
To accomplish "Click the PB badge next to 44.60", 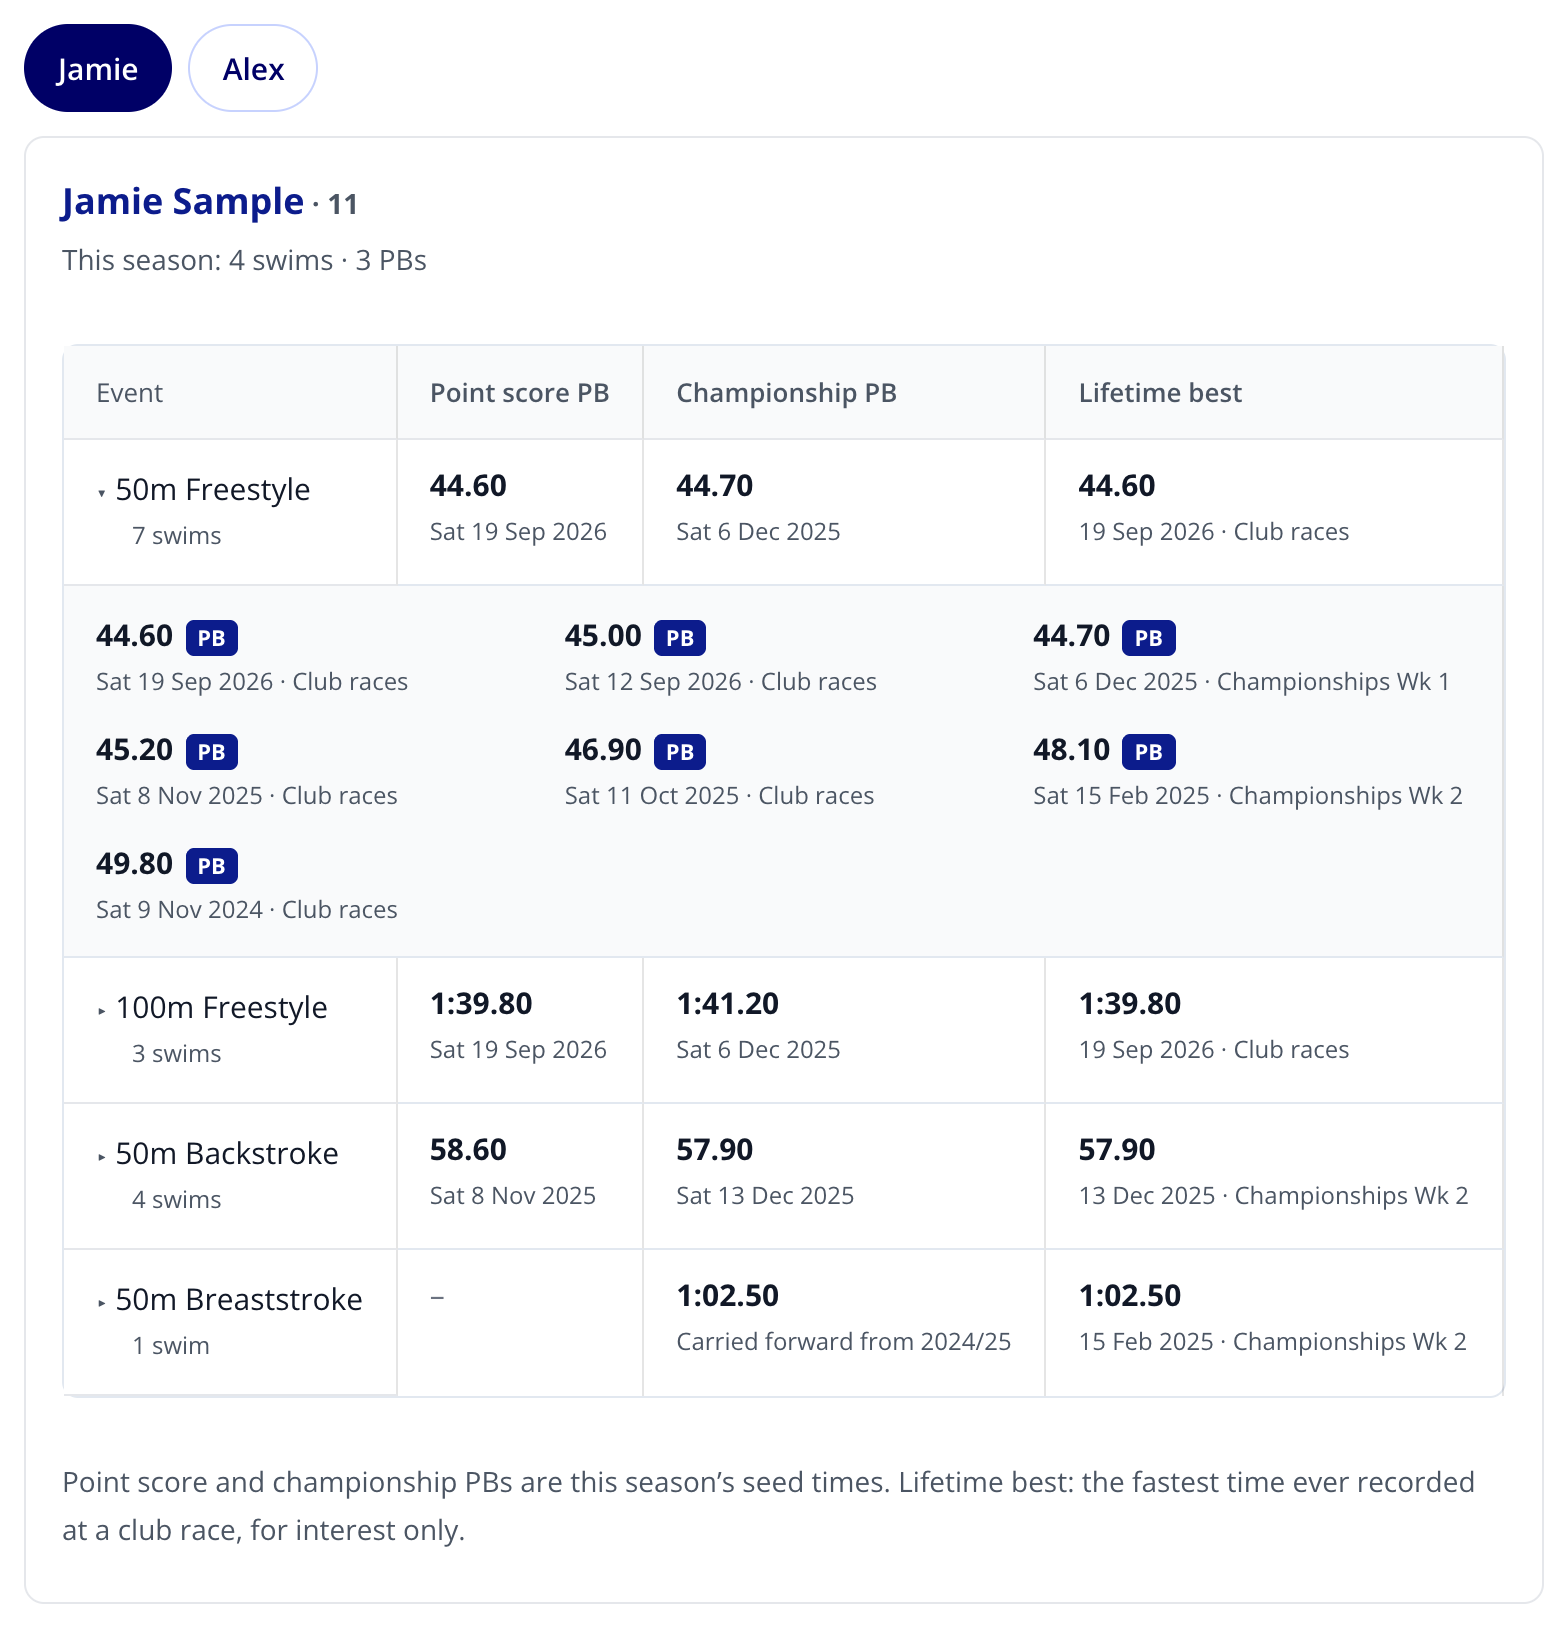I will pyautogui.click(x=212, y=638).
